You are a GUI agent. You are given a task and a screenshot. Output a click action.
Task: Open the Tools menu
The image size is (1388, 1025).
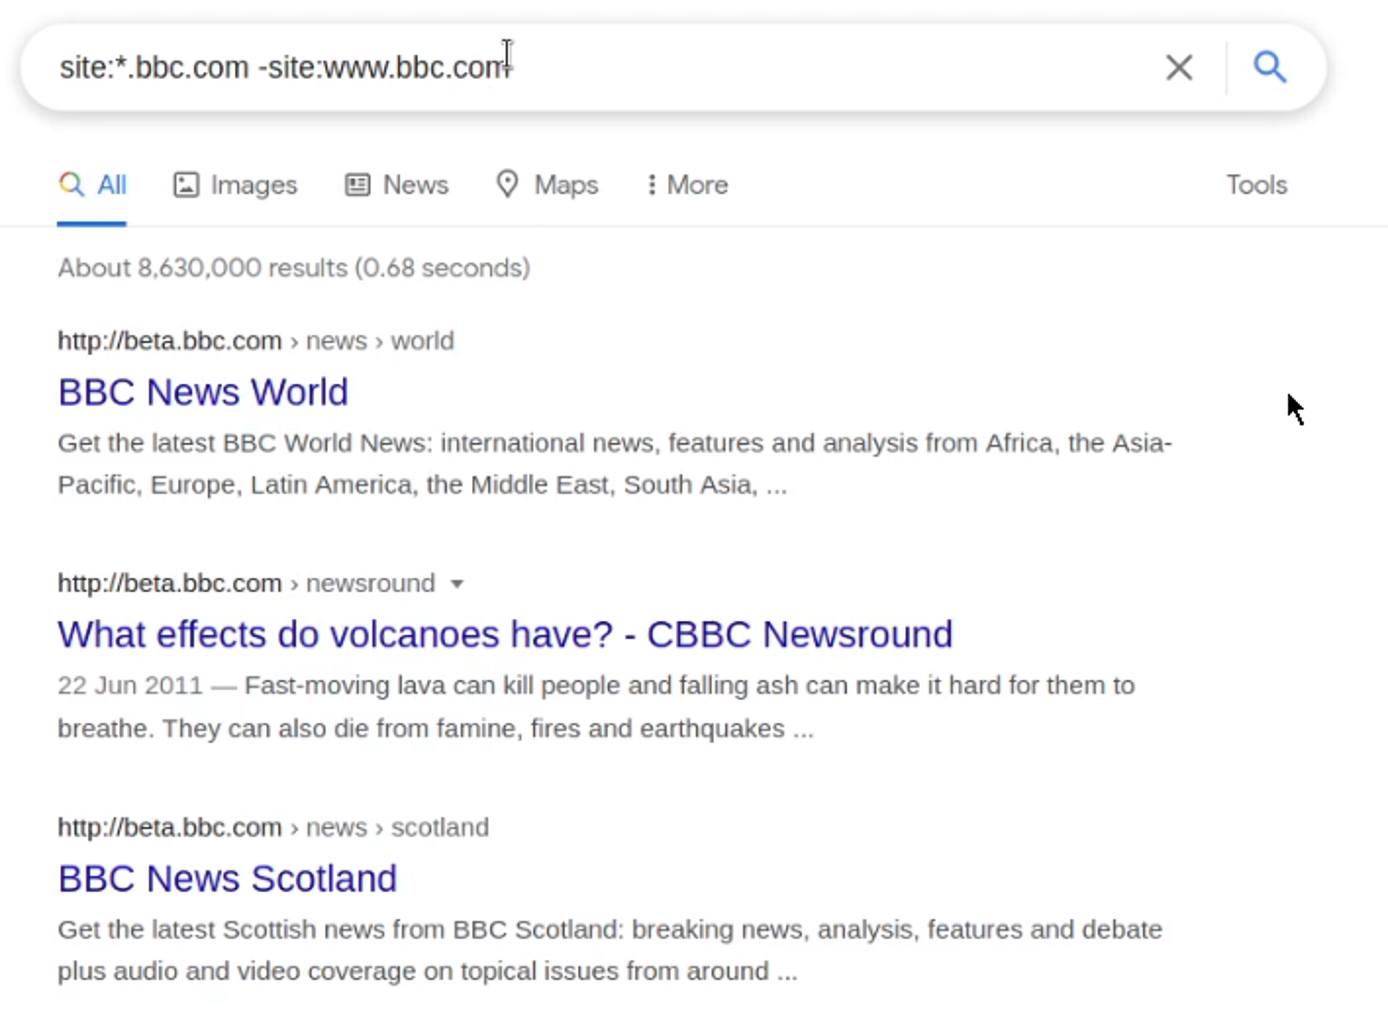1256,184
